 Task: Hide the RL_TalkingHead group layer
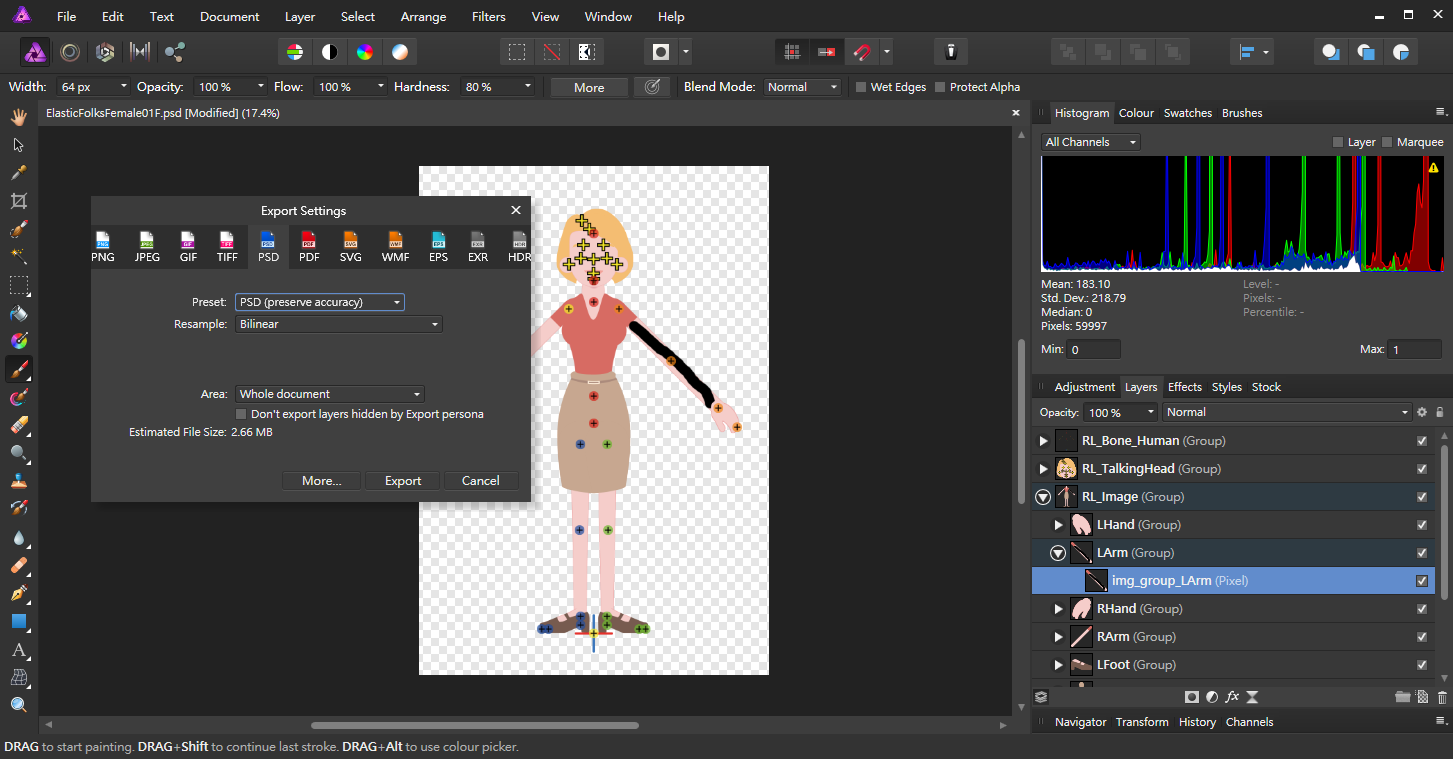[x=1422, y=469]
